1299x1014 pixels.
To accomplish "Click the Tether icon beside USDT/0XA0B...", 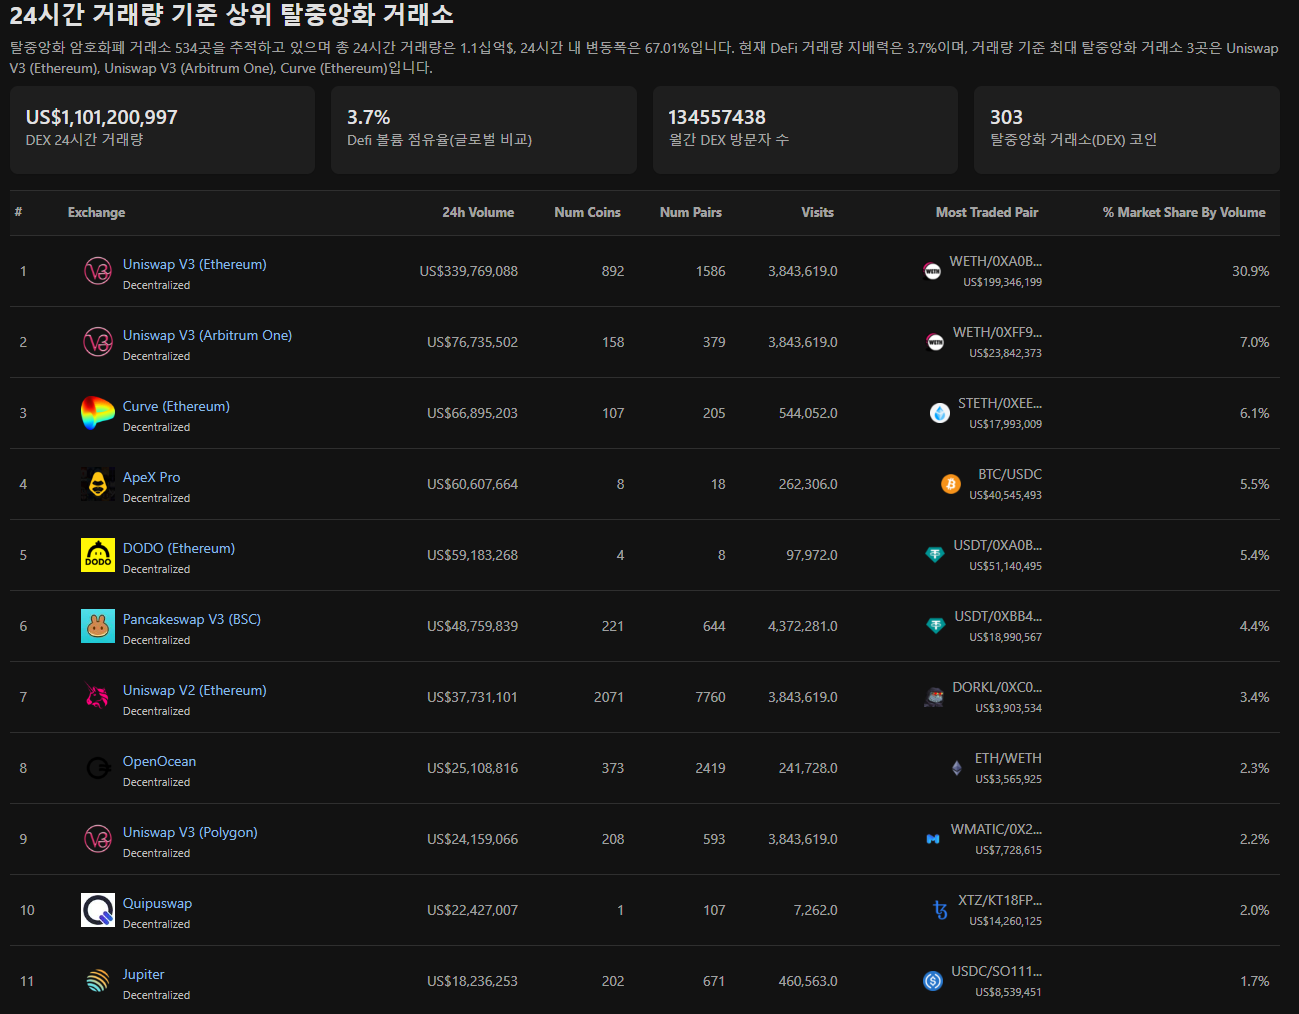I will (935, 554).
